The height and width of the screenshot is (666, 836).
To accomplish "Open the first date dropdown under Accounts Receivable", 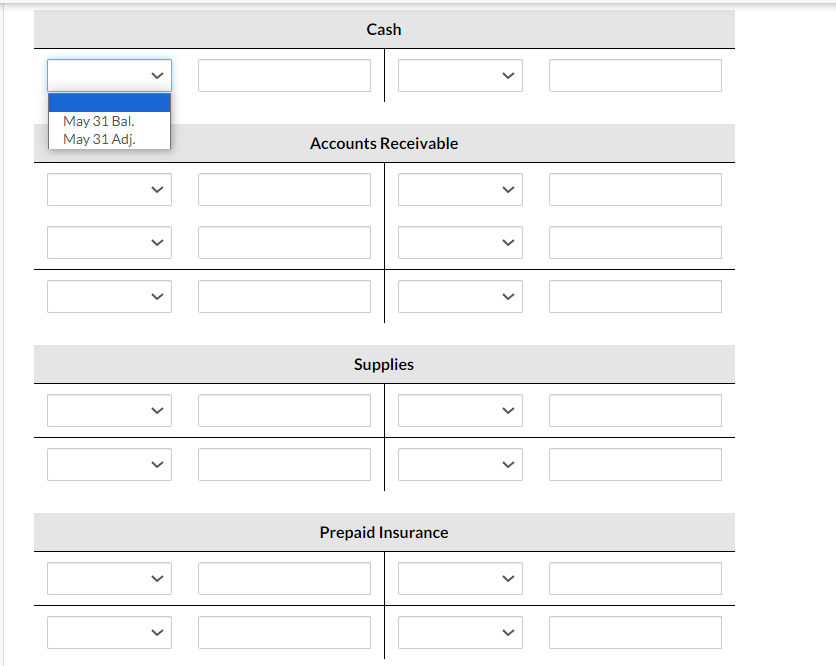I will click(109, 189).
